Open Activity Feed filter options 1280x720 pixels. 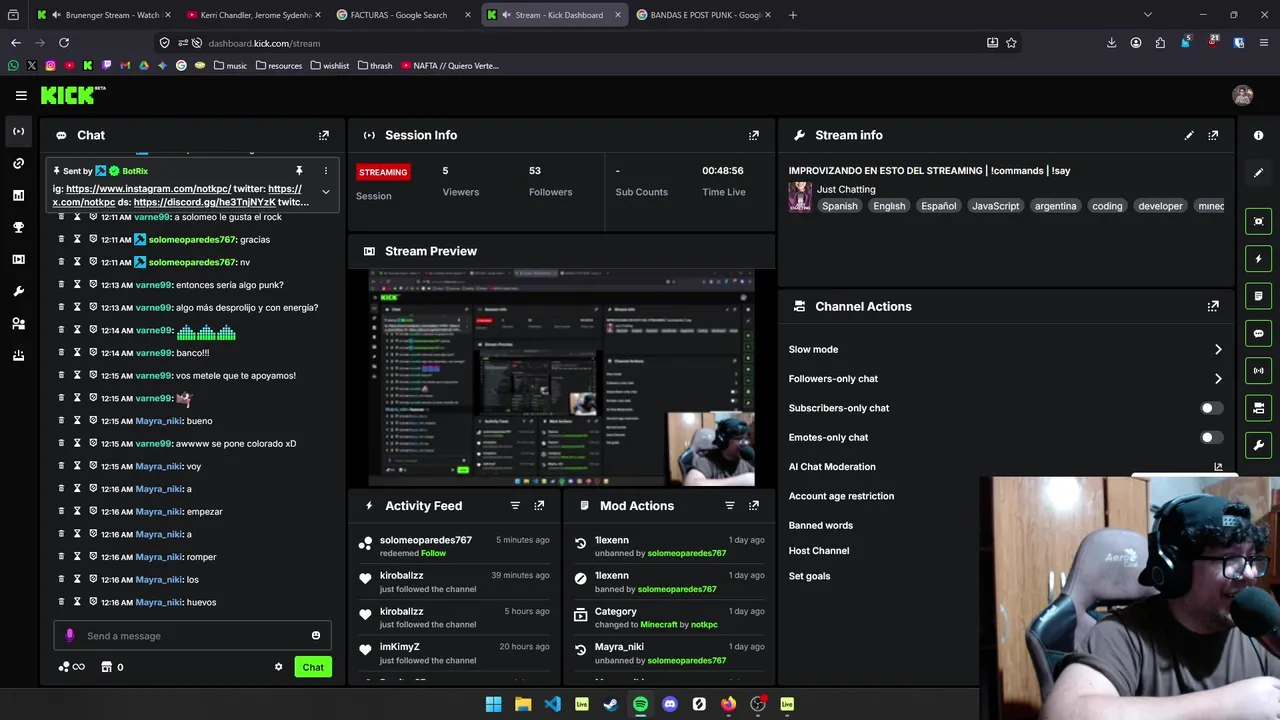click(515, 506)
